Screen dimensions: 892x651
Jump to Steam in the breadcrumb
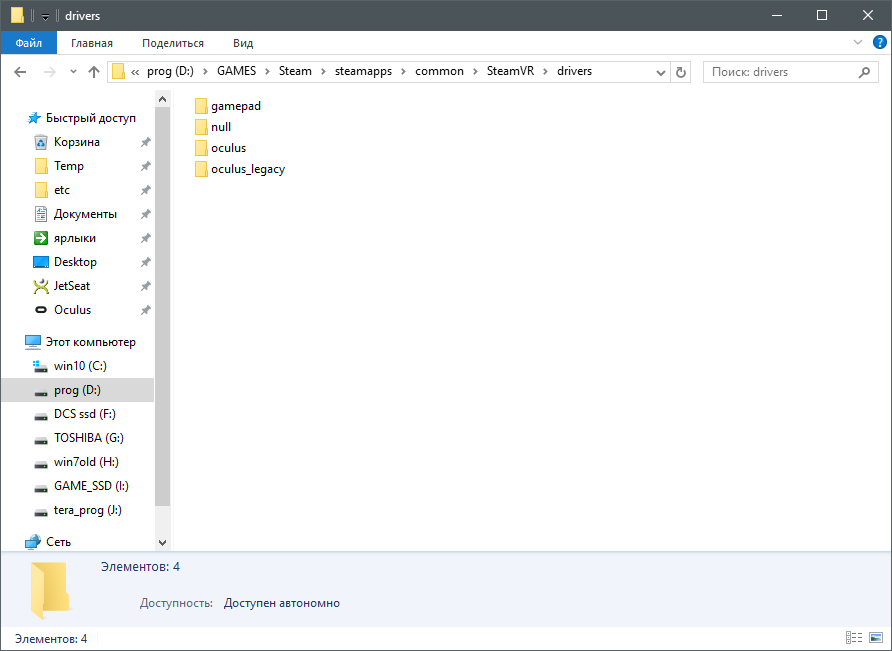[295, 71]
